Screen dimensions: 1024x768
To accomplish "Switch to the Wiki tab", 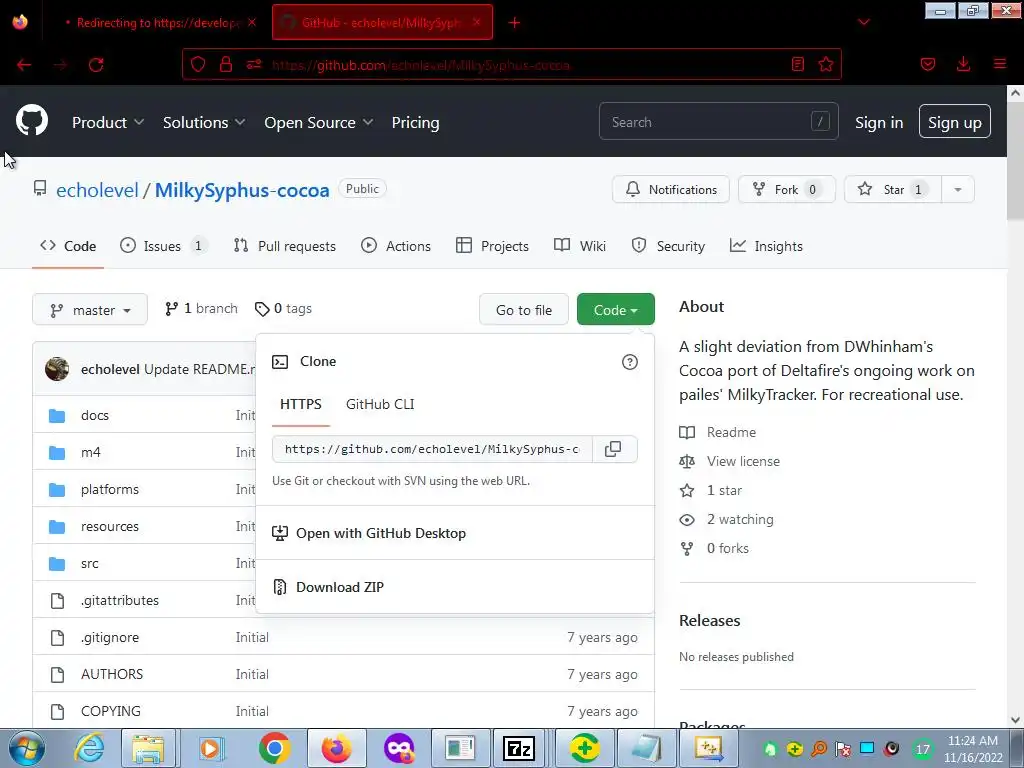I will pyautogui.click(x=580, y=246).
